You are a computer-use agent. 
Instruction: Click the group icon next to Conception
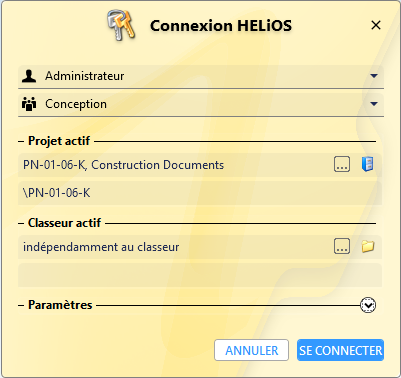point(29,104)
